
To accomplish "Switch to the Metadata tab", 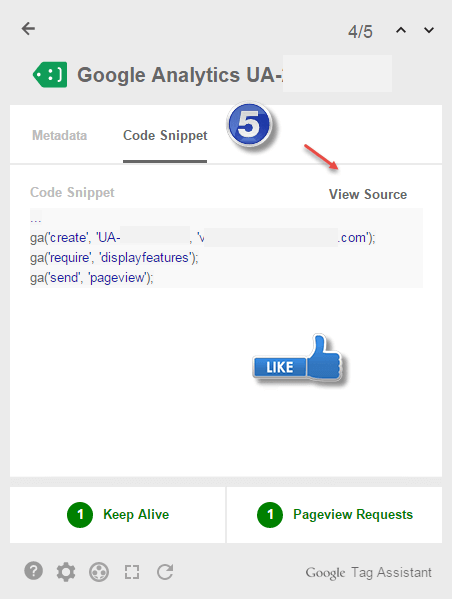I will [x=60, y=135].
